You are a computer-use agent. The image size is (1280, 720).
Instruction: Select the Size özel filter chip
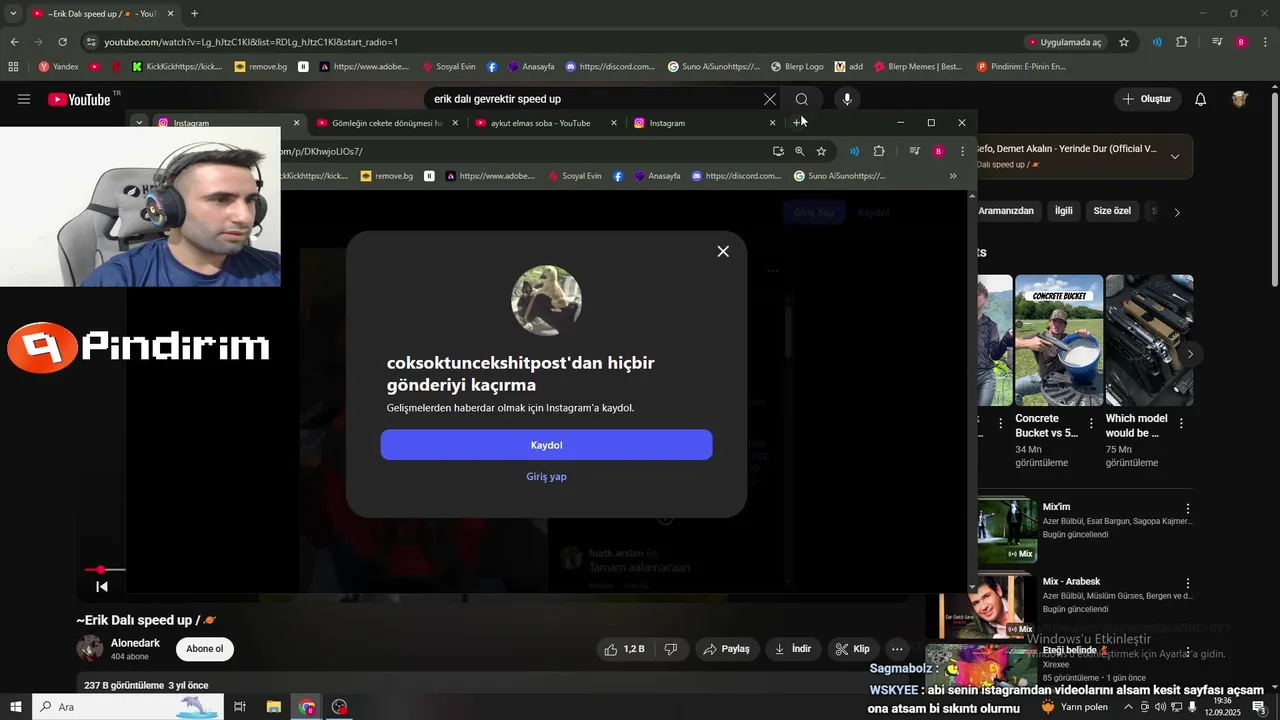pyautogui.click(x=1112, y=211)
